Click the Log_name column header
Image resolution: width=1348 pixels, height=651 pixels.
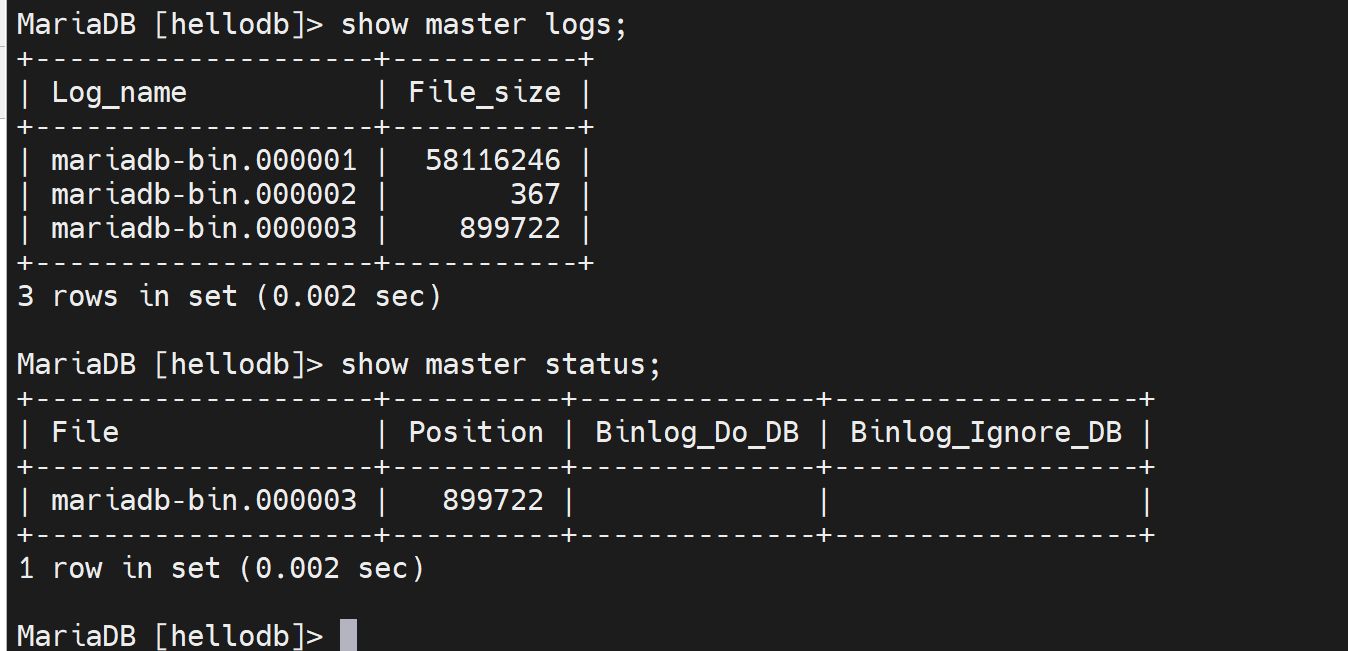click(119, 93)
